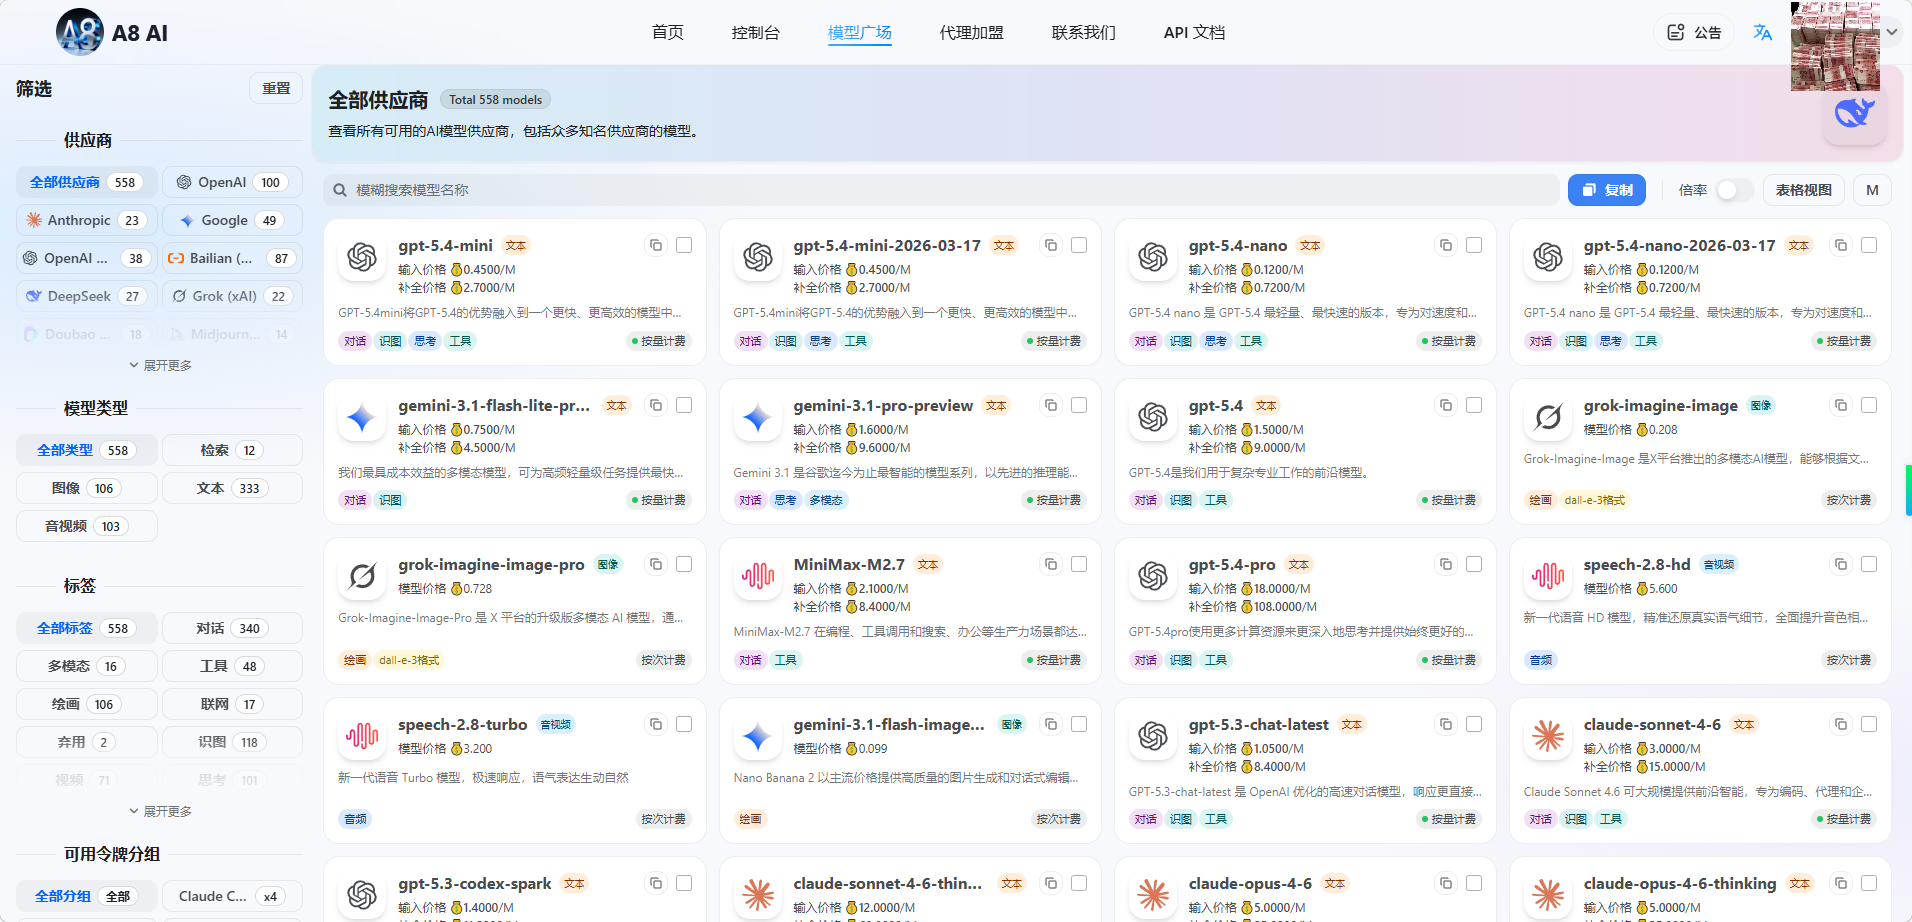Click the search magnifier icon

(340, 190)
